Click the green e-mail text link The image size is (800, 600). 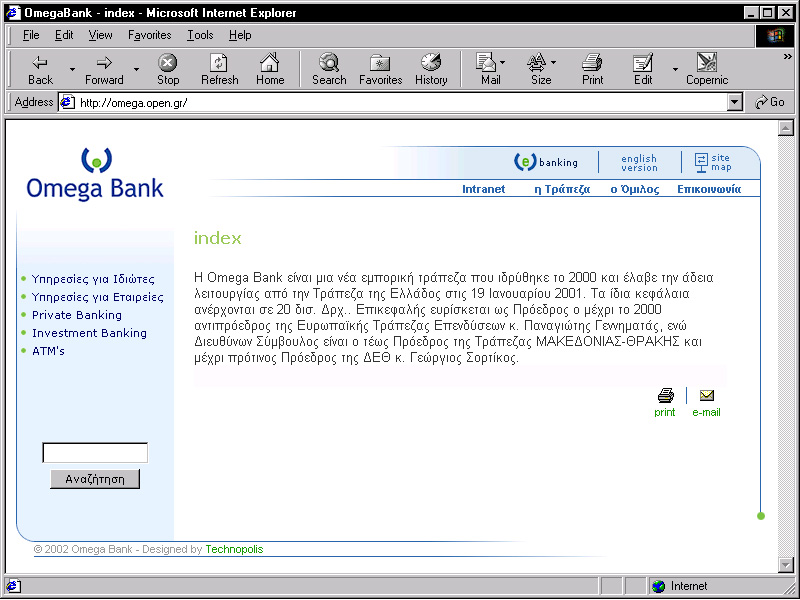[x=706, y=412]
